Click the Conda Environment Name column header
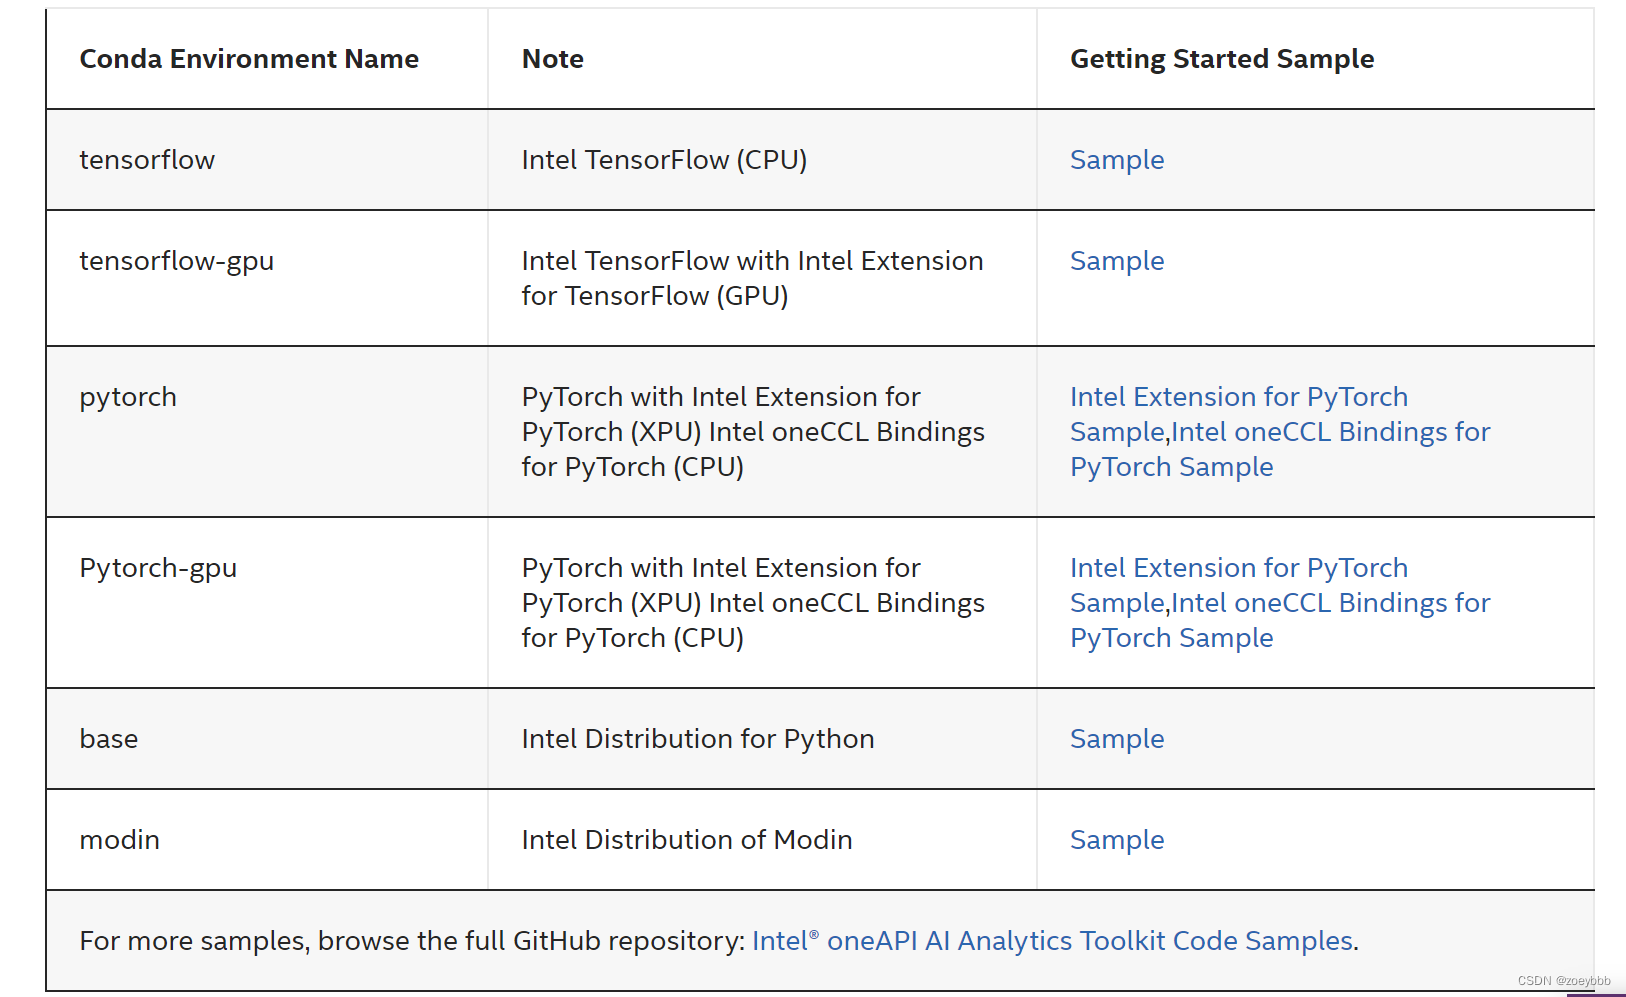This screenshot has height=997, width=1626. coord(249,59)
